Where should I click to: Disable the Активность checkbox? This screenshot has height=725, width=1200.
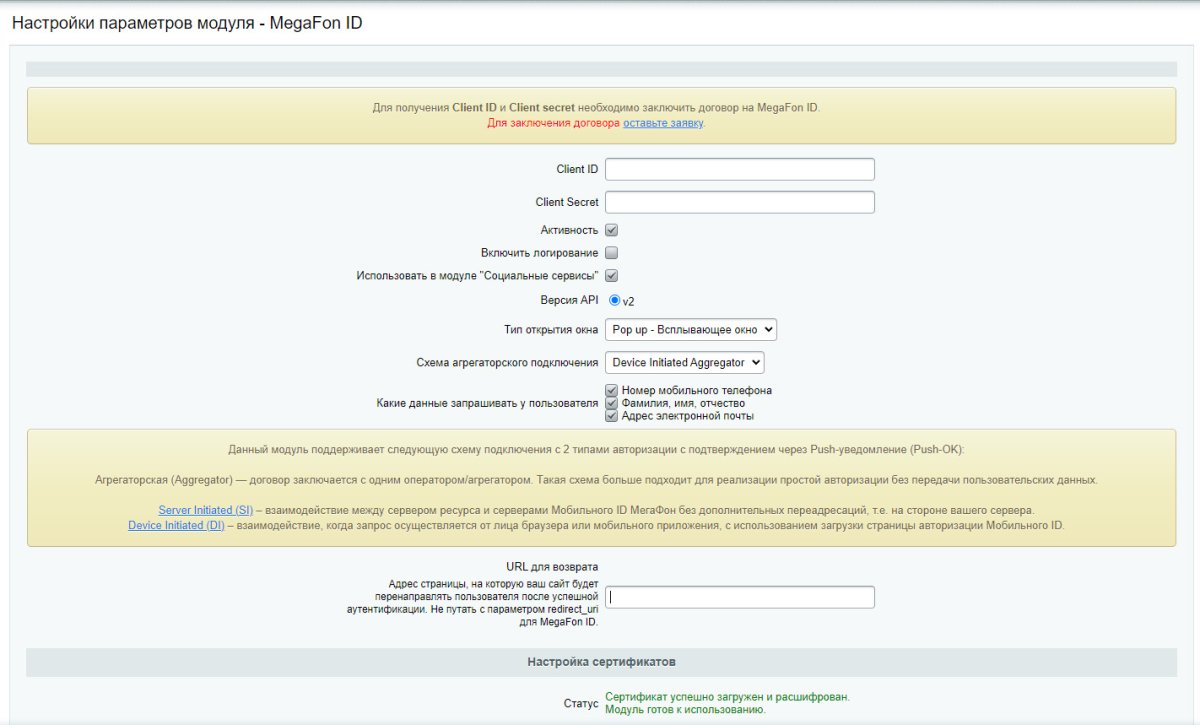coord(610,229)
